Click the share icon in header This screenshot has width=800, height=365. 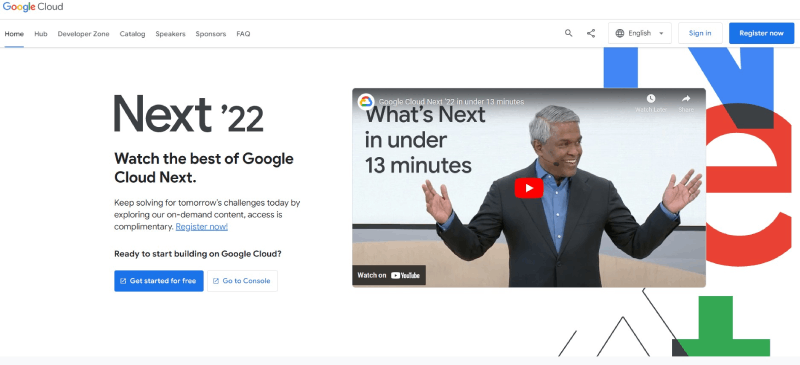coord(591,33)
